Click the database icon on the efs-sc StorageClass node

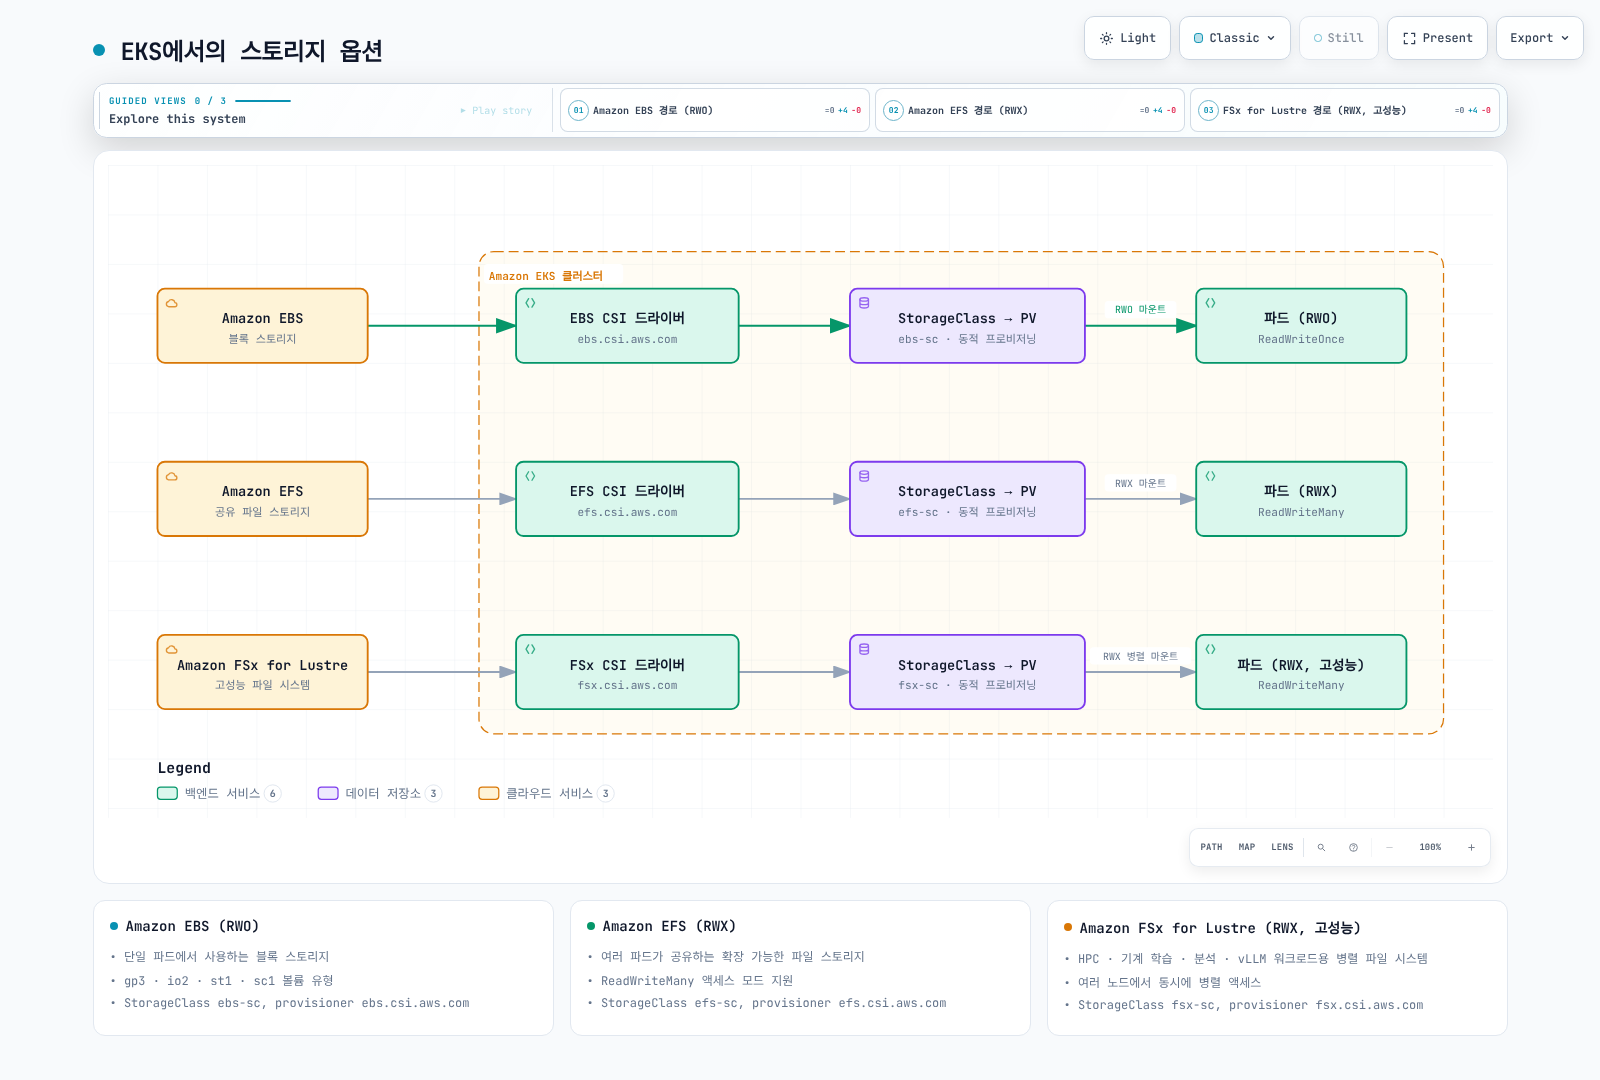click(x=864, y=476)
